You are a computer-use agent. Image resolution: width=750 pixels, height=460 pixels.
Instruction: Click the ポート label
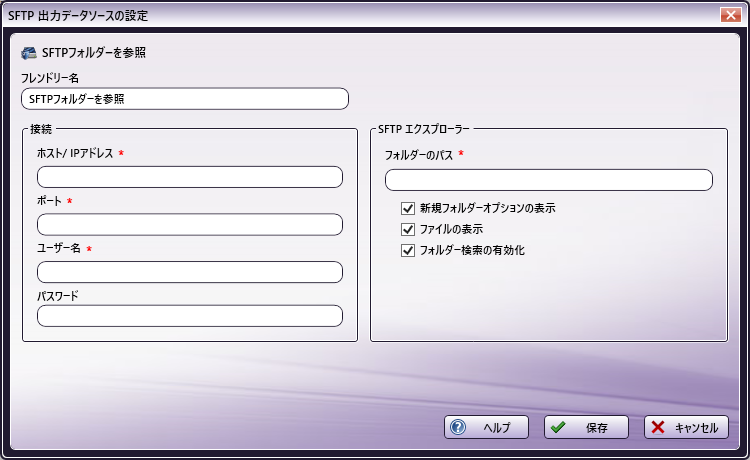click(49, 201)
